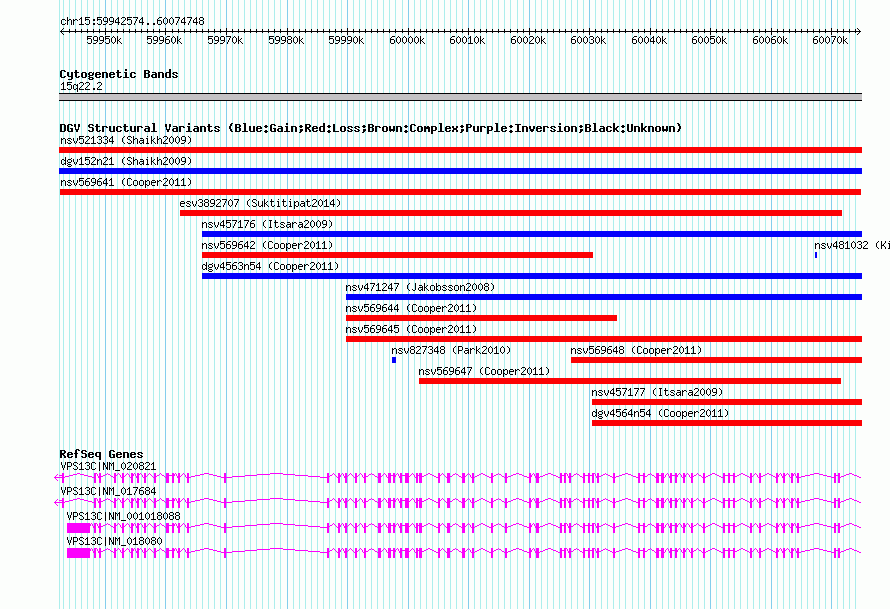Click the nsv569642 (Cooper2011) red bar
The image size is (890, 609).
(x=397, y=255)
